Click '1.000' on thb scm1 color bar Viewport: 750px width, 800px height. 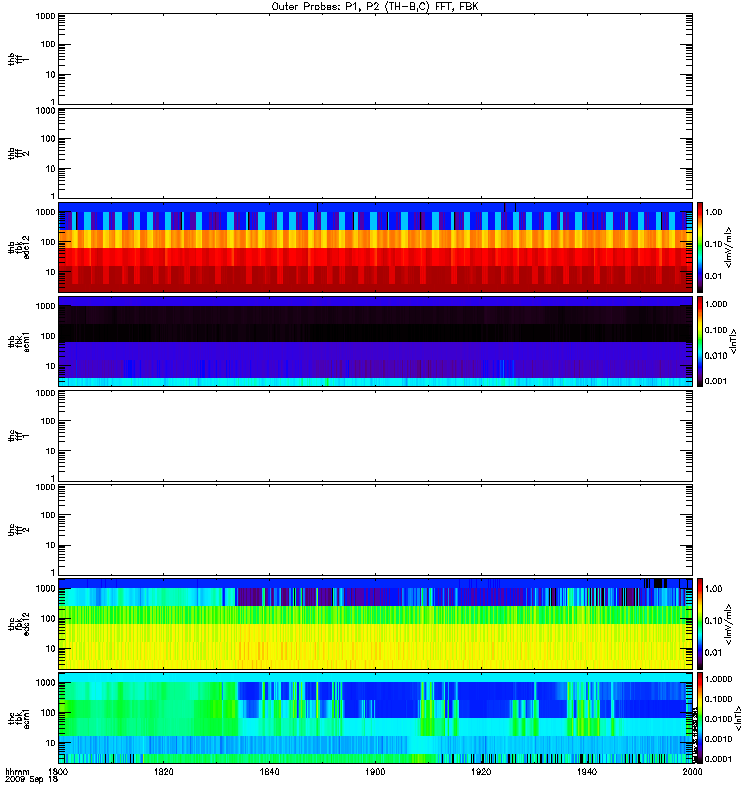coord(716,304)
